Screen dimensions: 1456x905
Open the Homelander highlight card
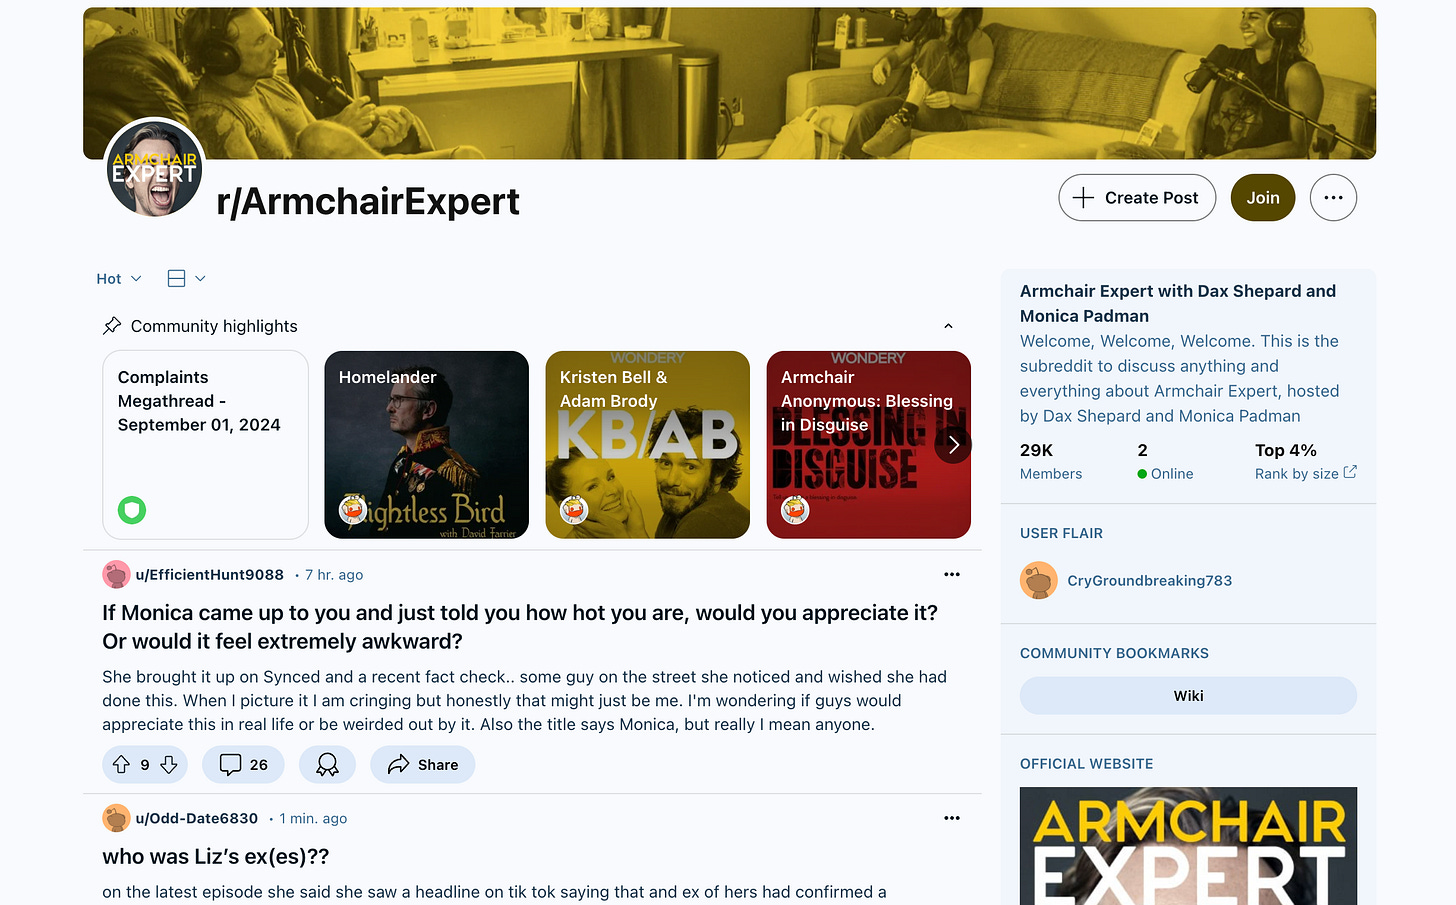point(427,445)
